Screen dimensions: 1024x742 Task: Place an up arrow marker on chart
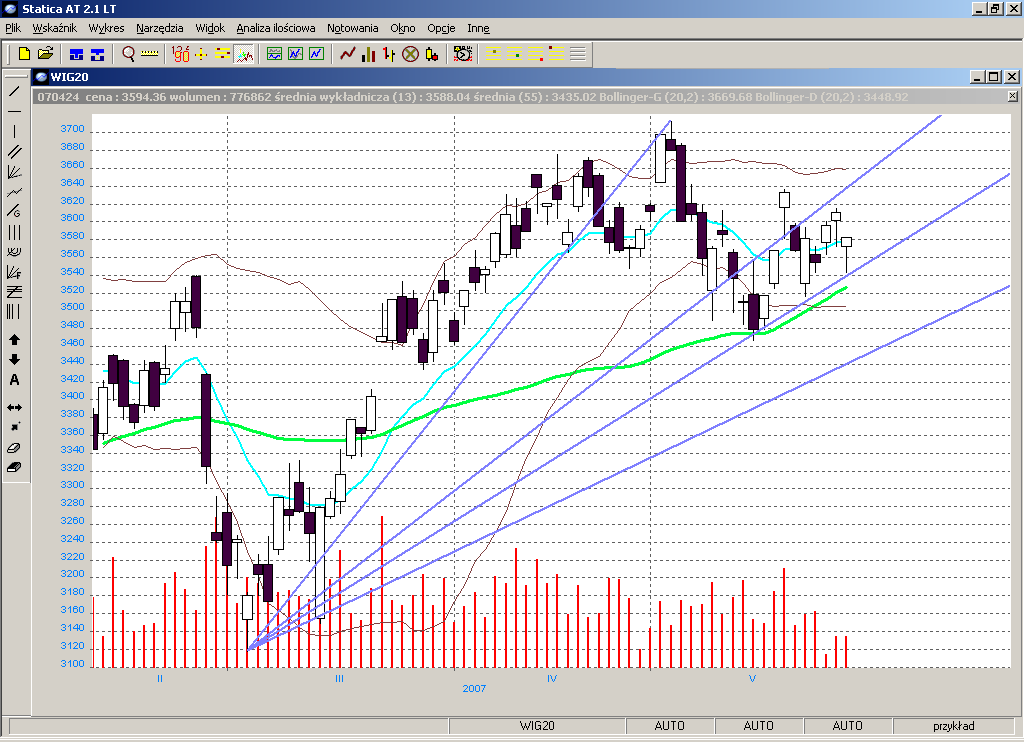click(14, 340)
